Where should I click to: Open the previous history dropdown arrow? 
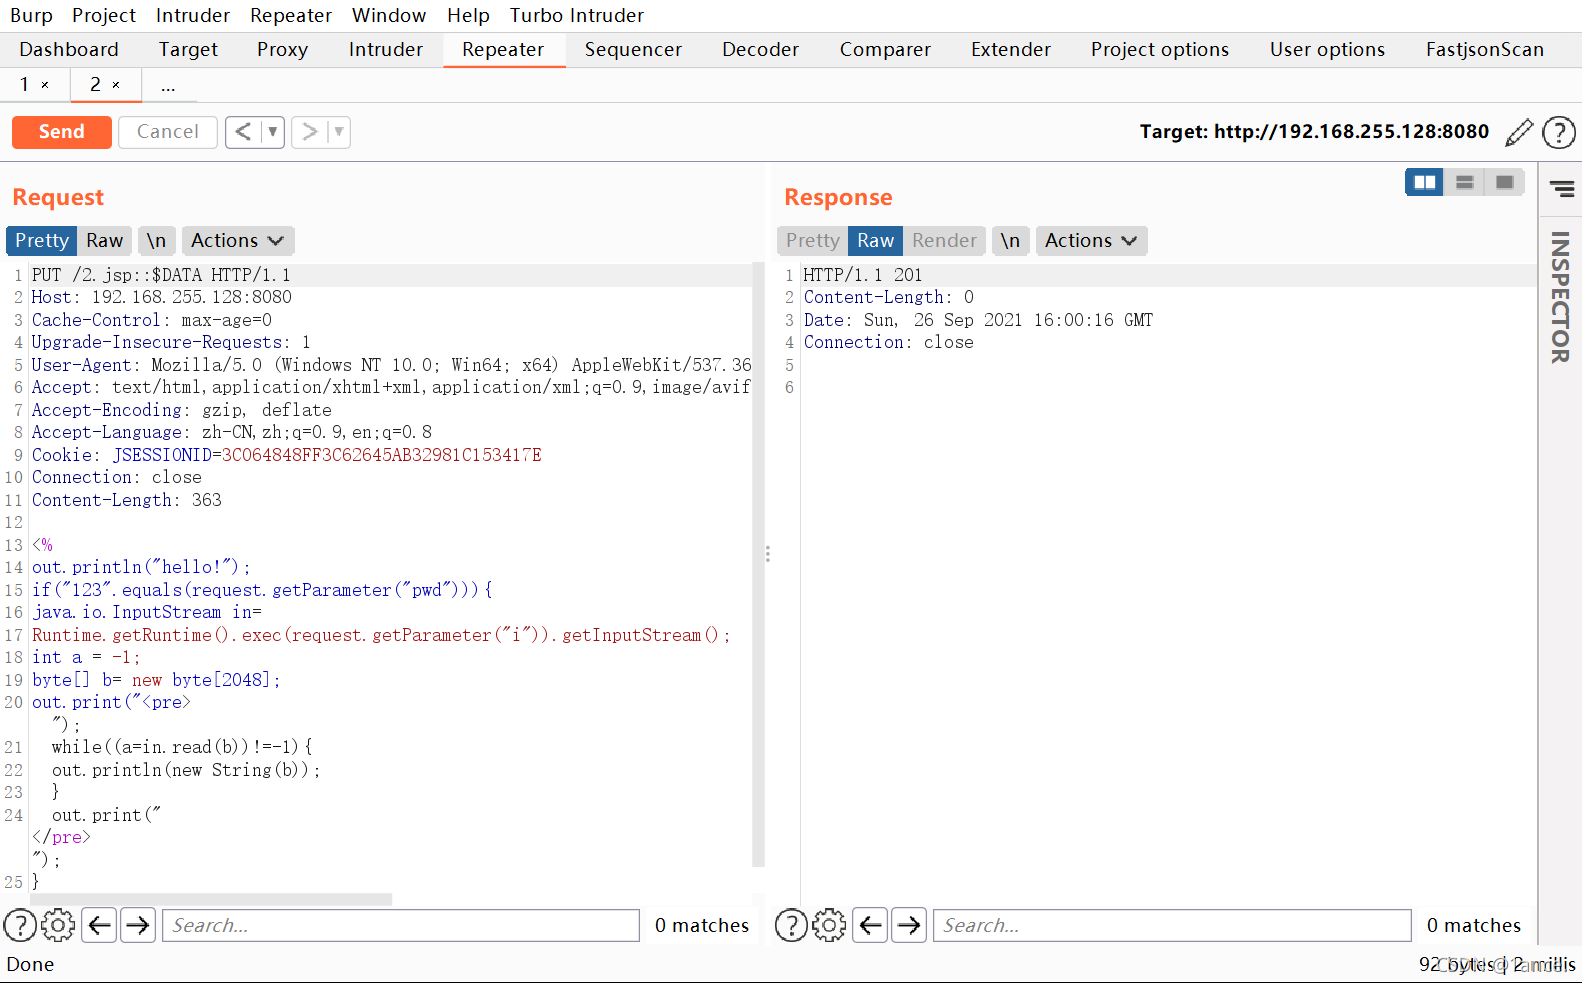pyautogui.click(x=273, y=132)
